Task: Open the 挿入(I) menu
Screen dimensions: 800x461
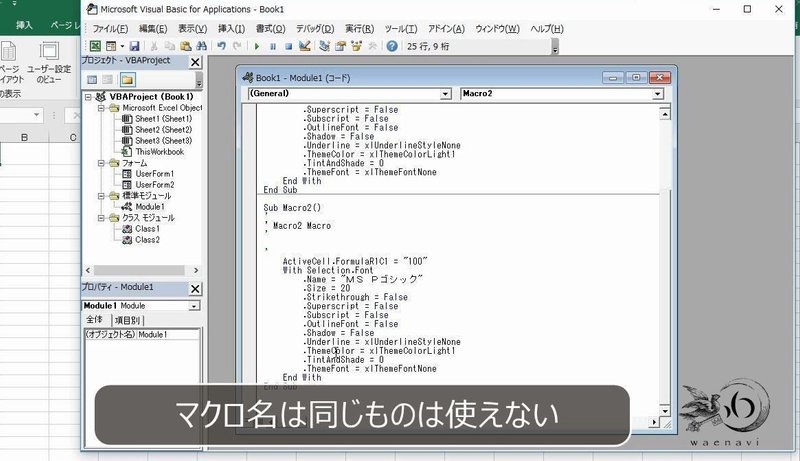Action: [231, 29]
